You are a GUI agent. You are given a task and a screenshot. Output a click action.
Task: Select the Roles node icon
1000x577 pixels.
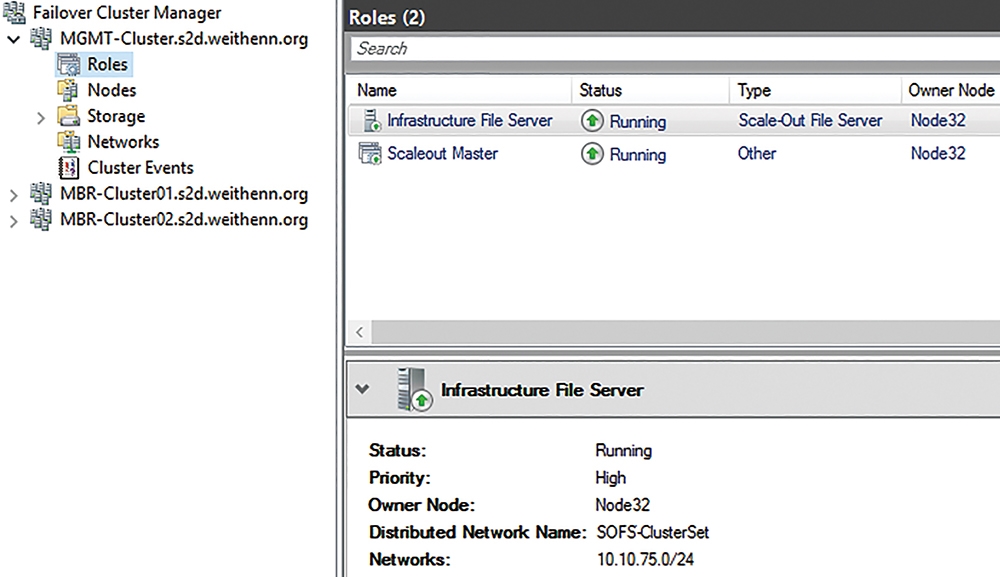click(x=69, y=64)
